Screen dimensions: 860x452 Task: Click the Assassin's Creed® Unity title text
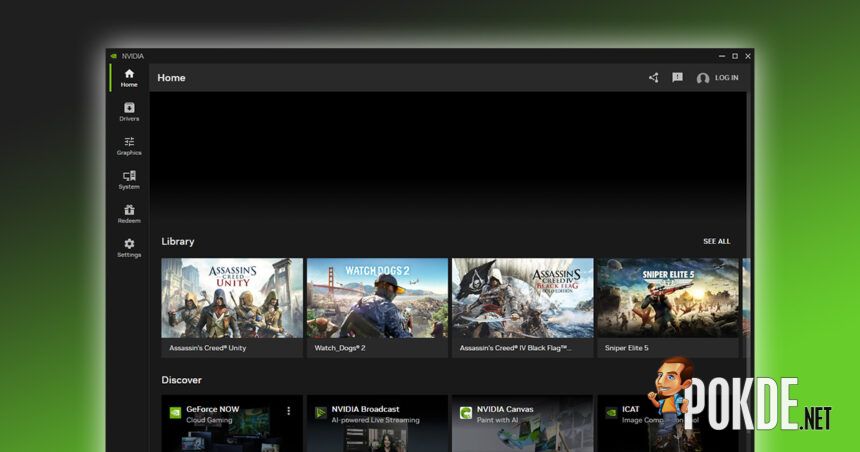[207, 348]
